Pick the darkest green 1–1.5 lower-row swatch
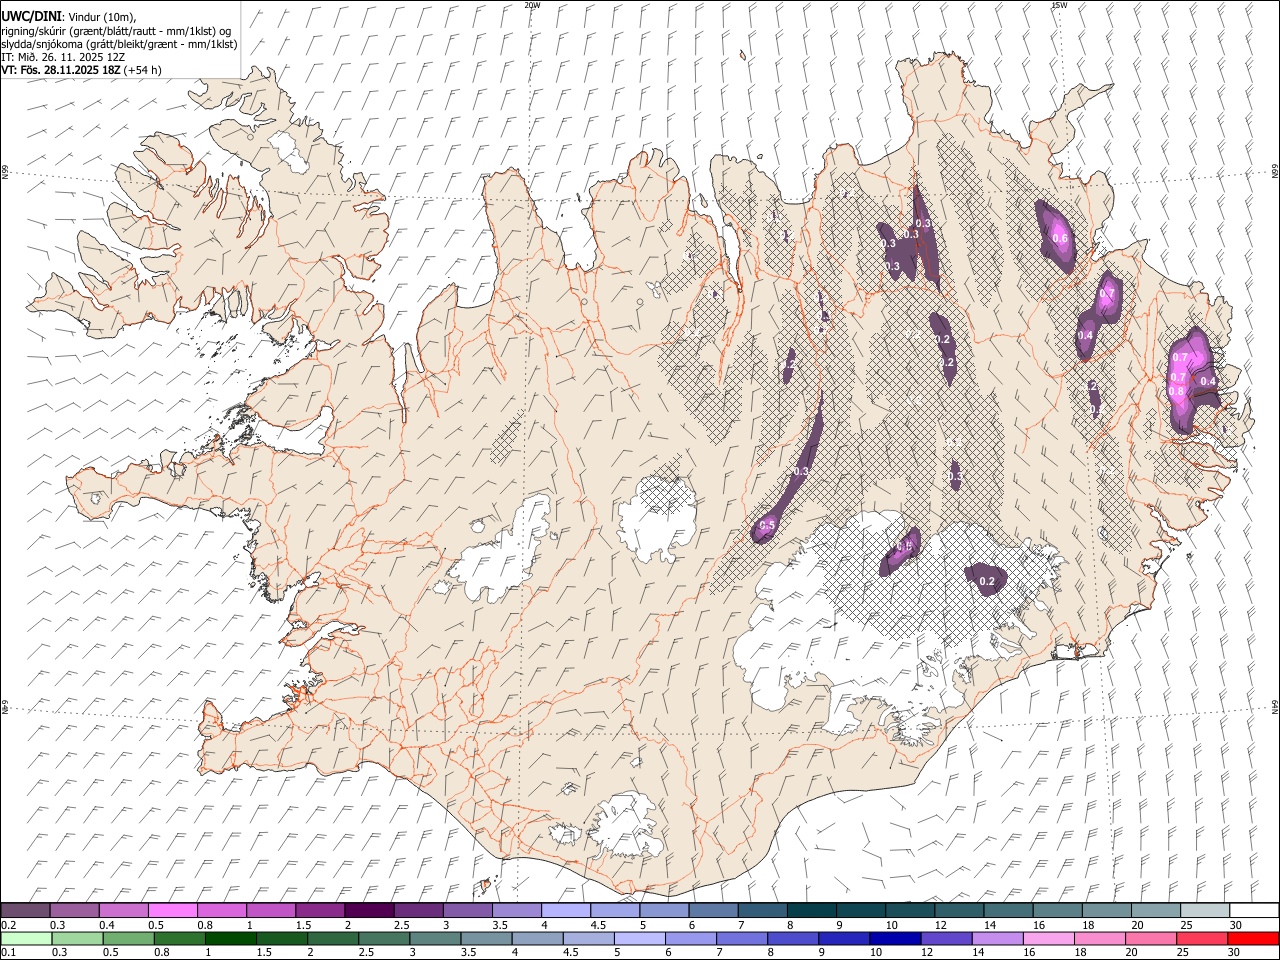The width and height of the screenshot is (1280, 960). (230, 938)
